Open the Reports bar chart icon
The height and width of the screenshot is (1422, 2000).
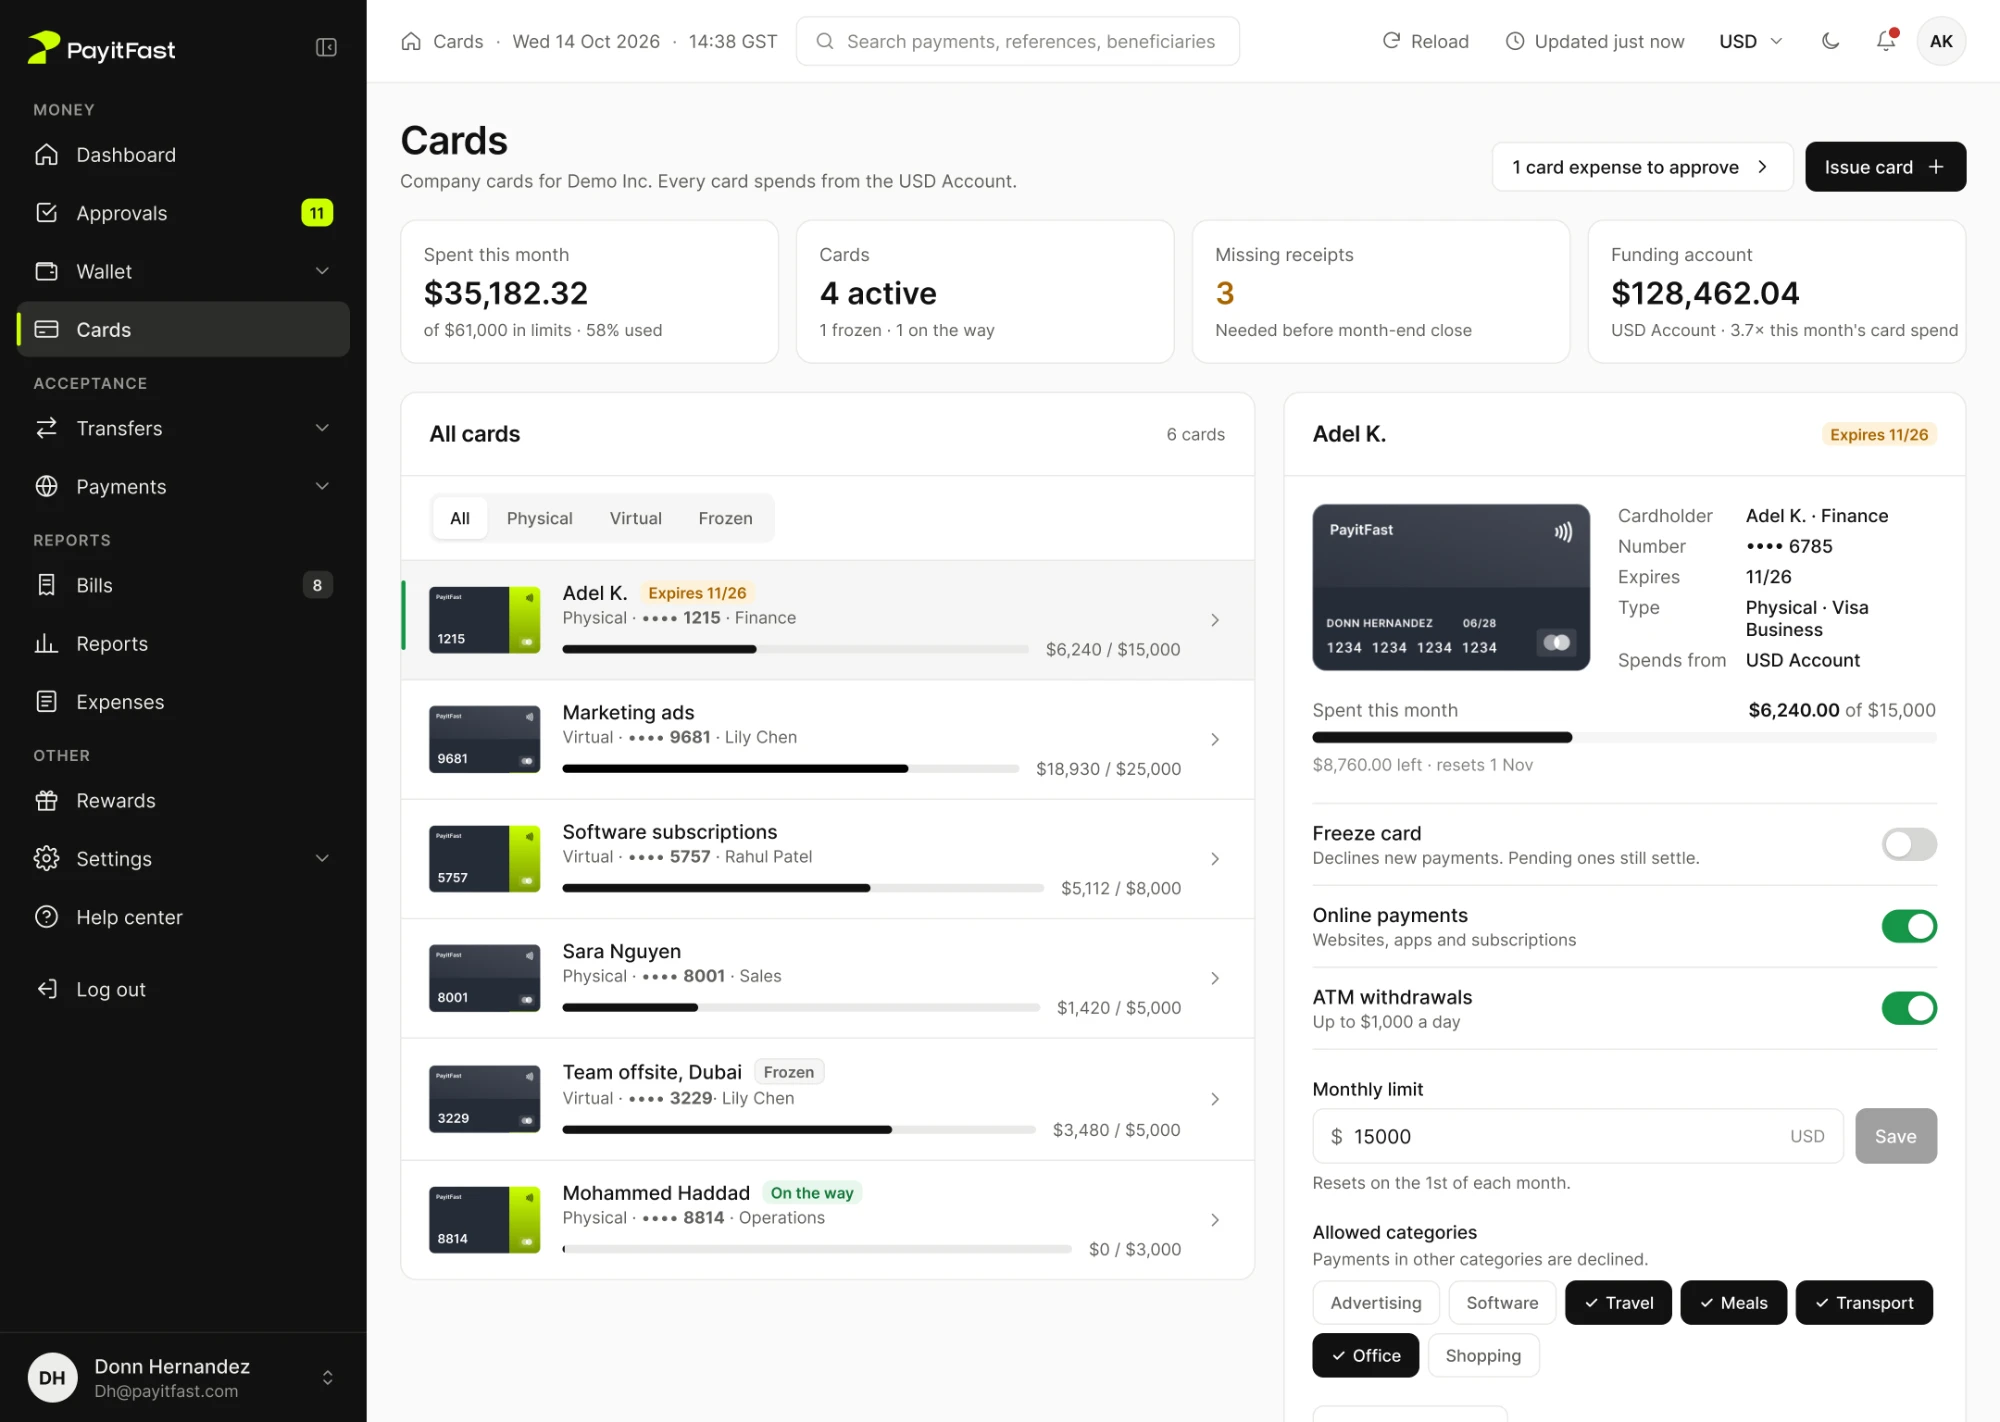pyautogui.click(x=46, y=643)
